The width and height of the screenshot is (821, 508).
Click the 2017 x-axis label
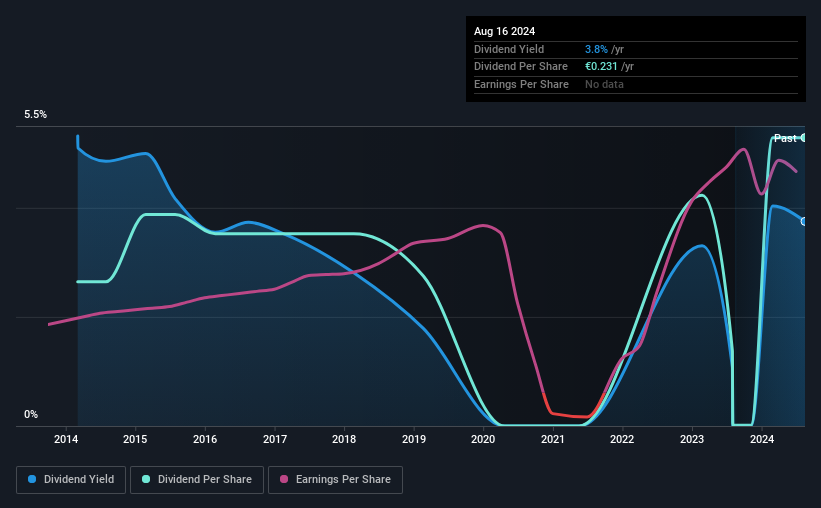click(274, 439)
